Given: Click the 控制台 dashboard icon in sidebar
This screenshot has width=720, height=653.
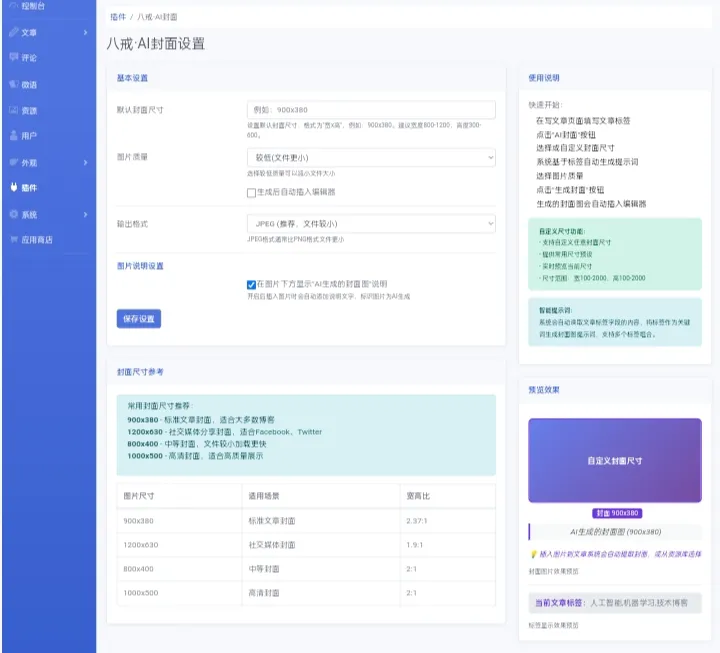Looking at the screenshot, I should [14, 6].
